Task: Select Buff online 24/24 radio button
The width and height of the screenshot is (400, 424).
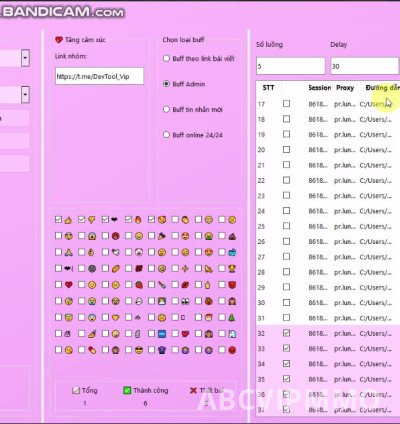Action: point(166,135)
